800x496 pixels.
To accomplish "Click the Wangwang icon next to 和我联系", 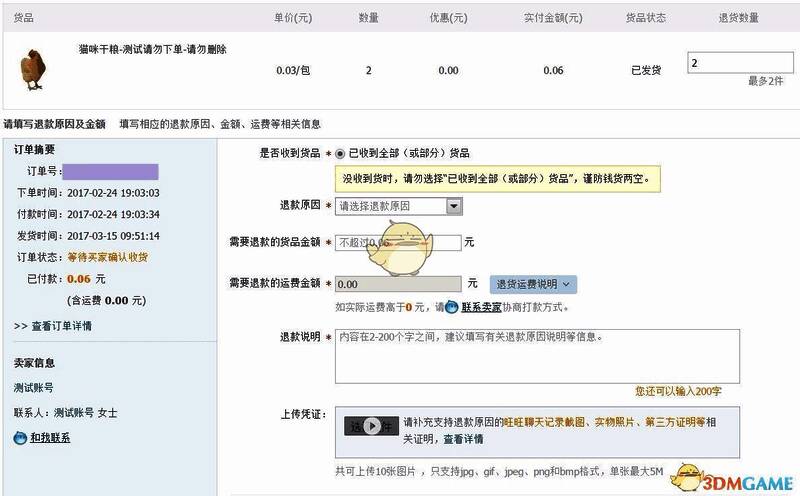I will [20, 438].
